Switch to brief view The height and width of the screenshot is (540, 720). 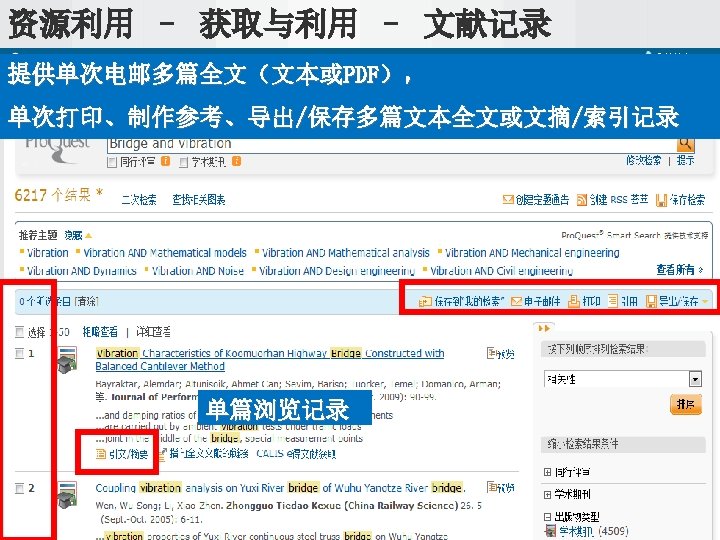point(100,332)
